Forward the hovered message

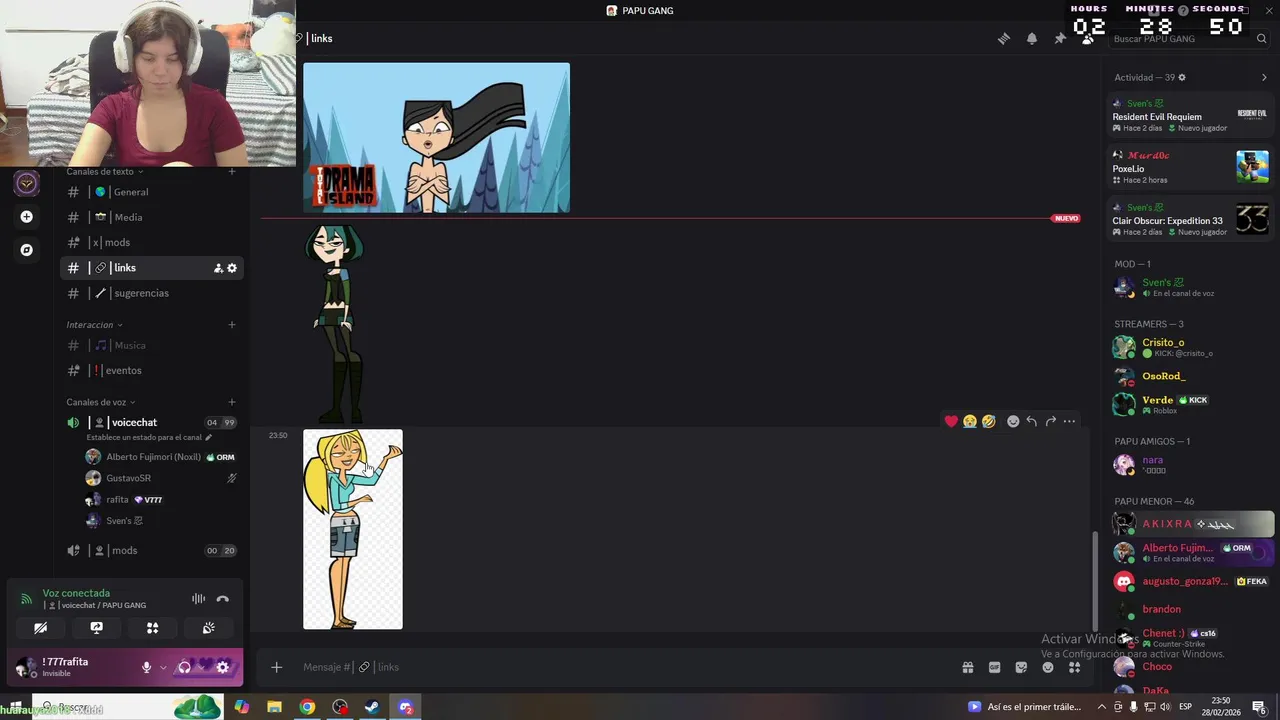click(x=1051, y=421)
